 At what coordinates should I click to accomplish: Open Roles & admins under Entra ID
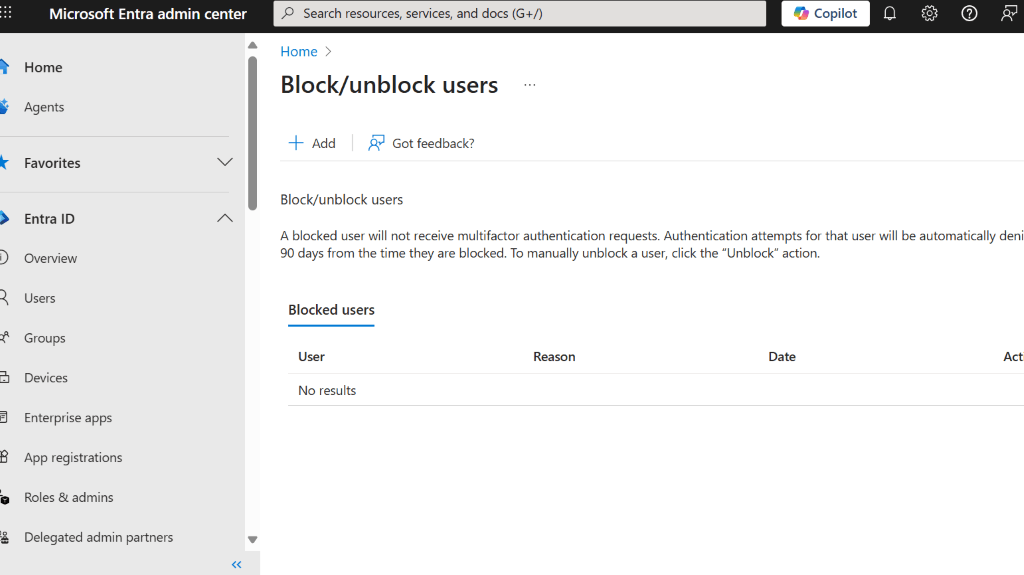(69, 497)
